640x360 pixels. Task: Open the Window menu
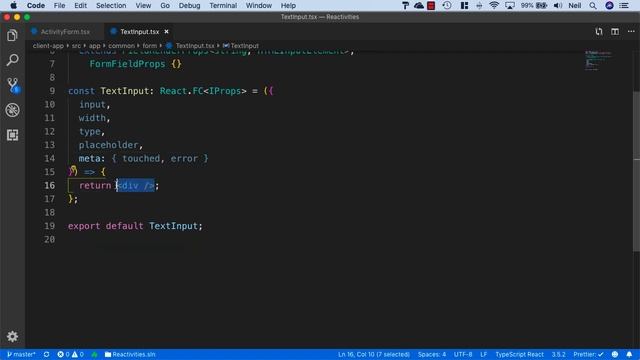(258, 5)
